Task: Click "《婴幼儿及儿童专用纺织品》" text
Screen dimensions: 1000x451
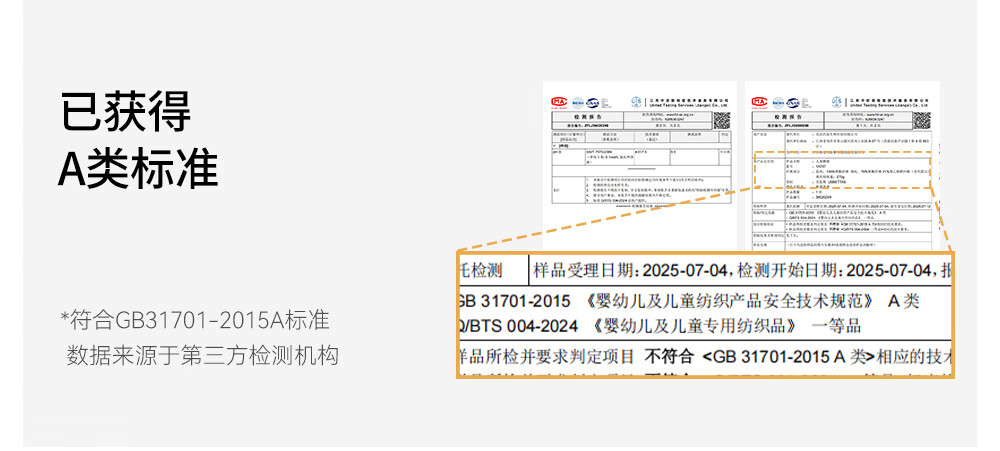Action: pos(694,326)
